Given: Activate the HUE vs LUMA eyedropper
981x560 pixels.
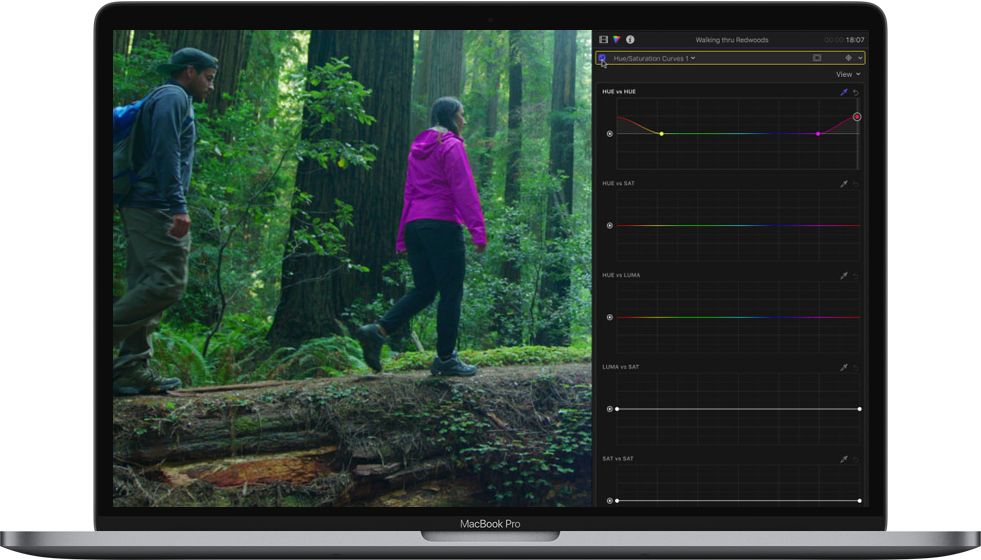Looking at the screenshot, I should point(843,275).
